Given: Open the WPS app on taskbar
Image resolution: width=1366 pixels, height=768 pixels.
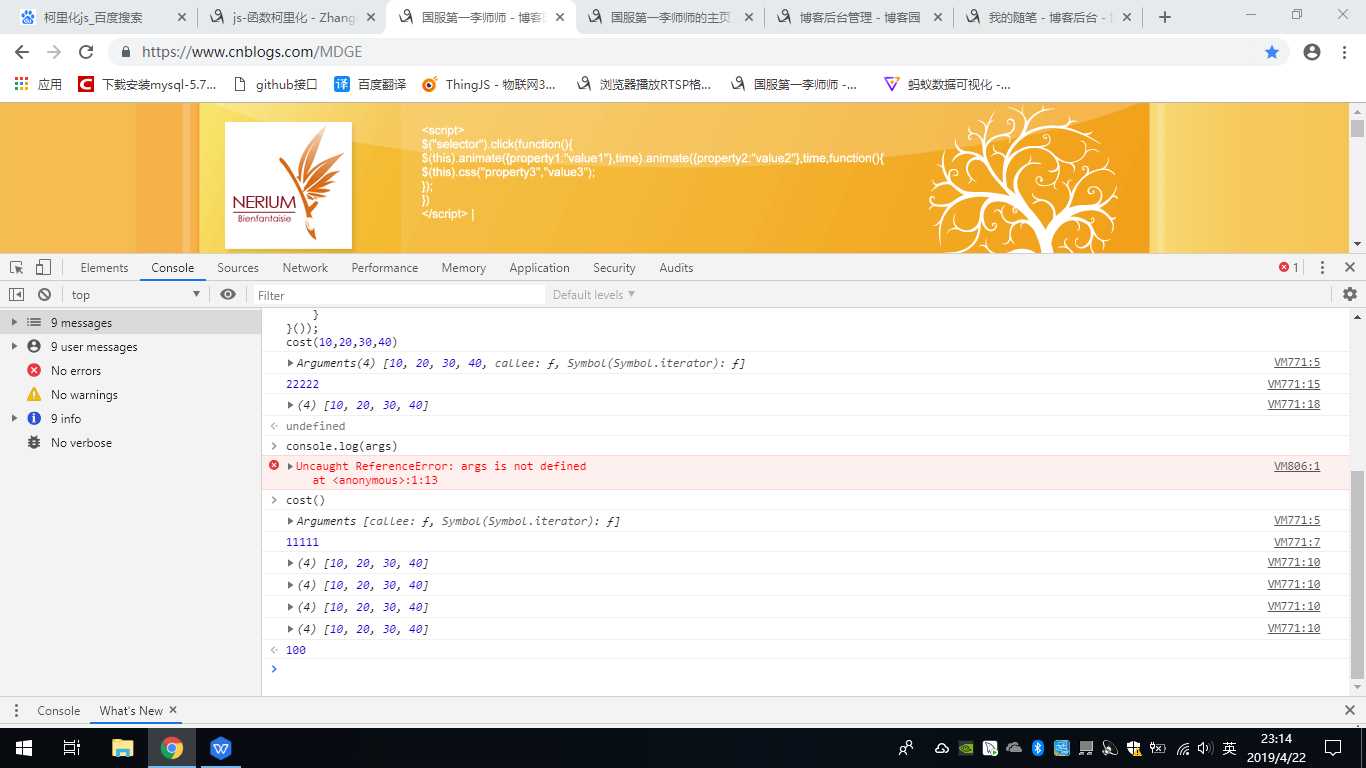Looking at the screenshot, I should [x=221, y=747].
